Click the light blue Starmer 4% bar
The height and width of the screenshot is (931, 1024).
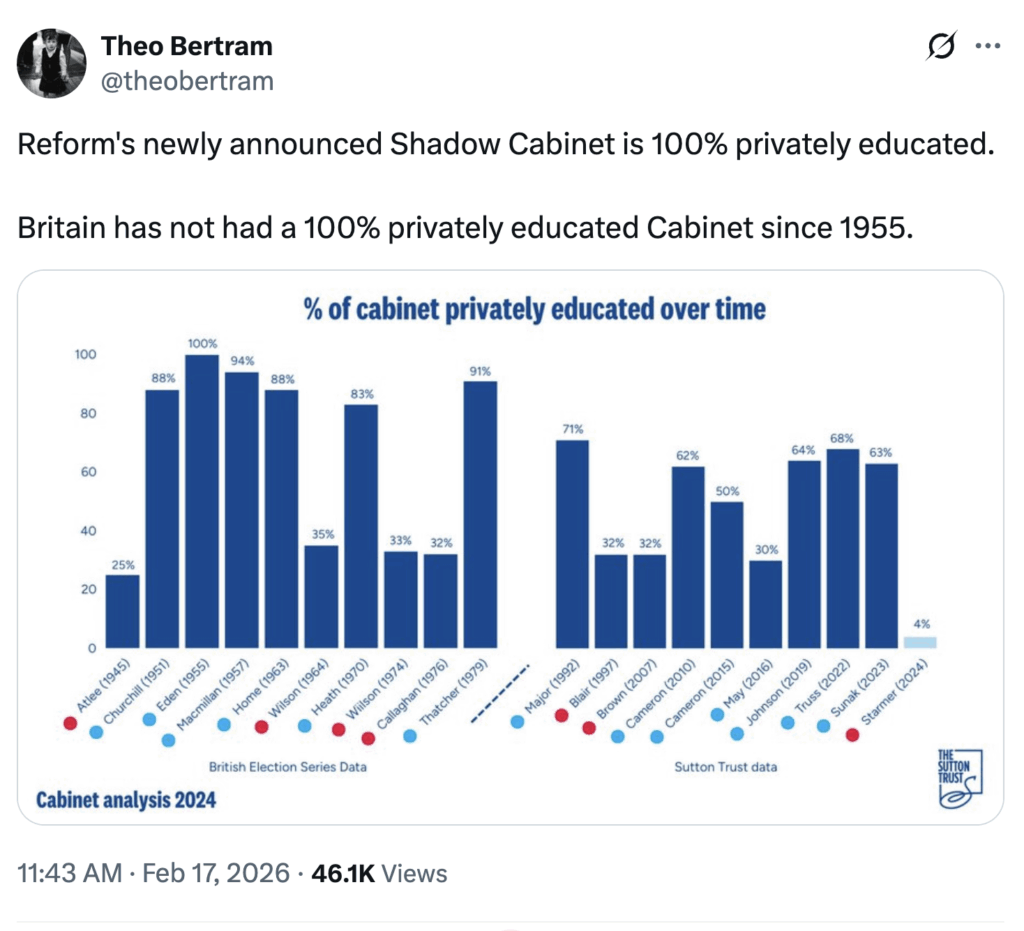920,642
